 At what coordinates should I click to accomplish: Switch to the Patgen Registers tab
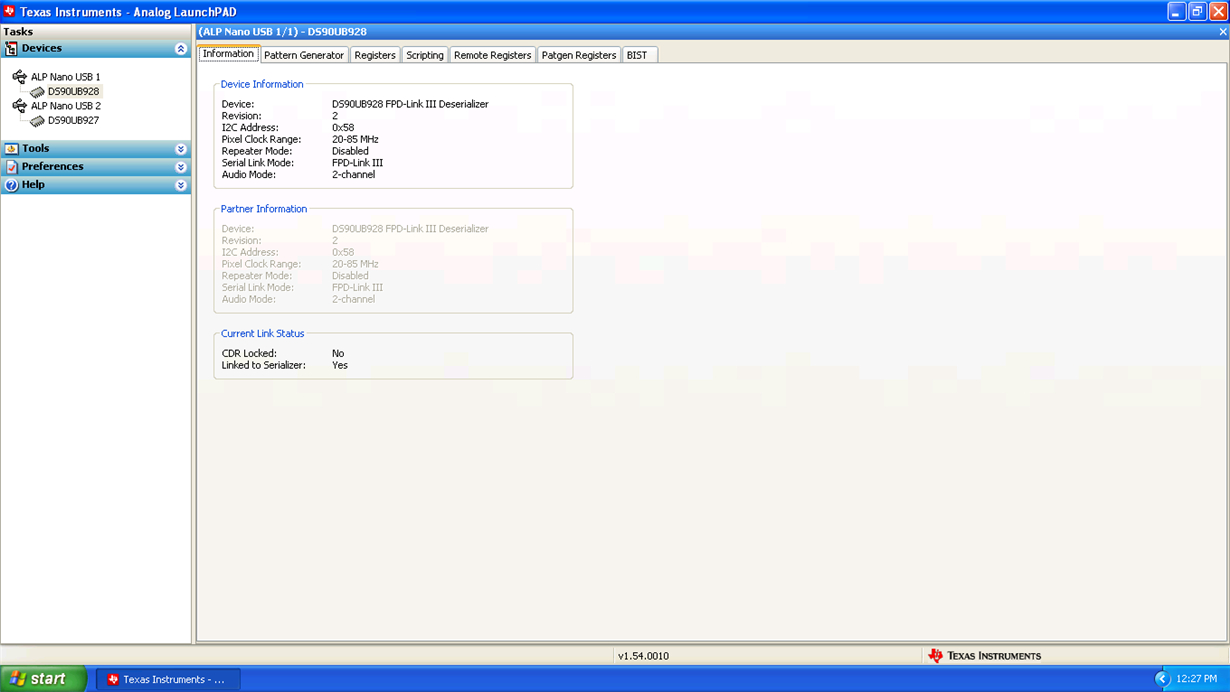579,55
